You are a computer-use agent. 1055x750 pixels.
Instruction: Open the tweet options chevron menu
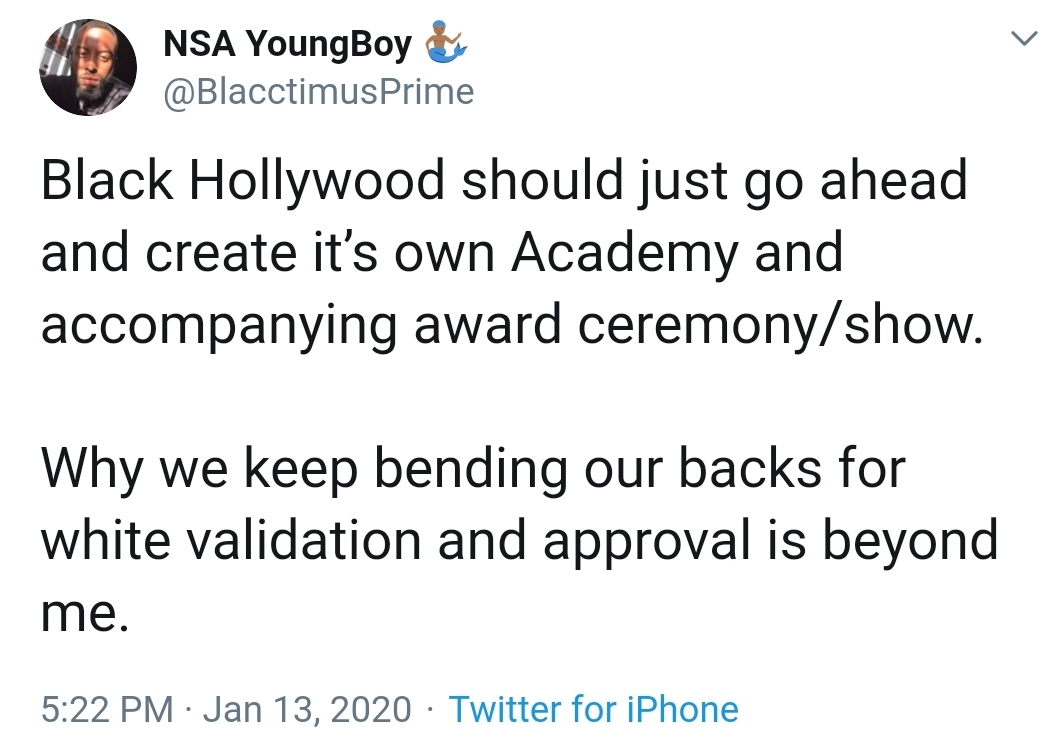click(x=1024, y=39)
